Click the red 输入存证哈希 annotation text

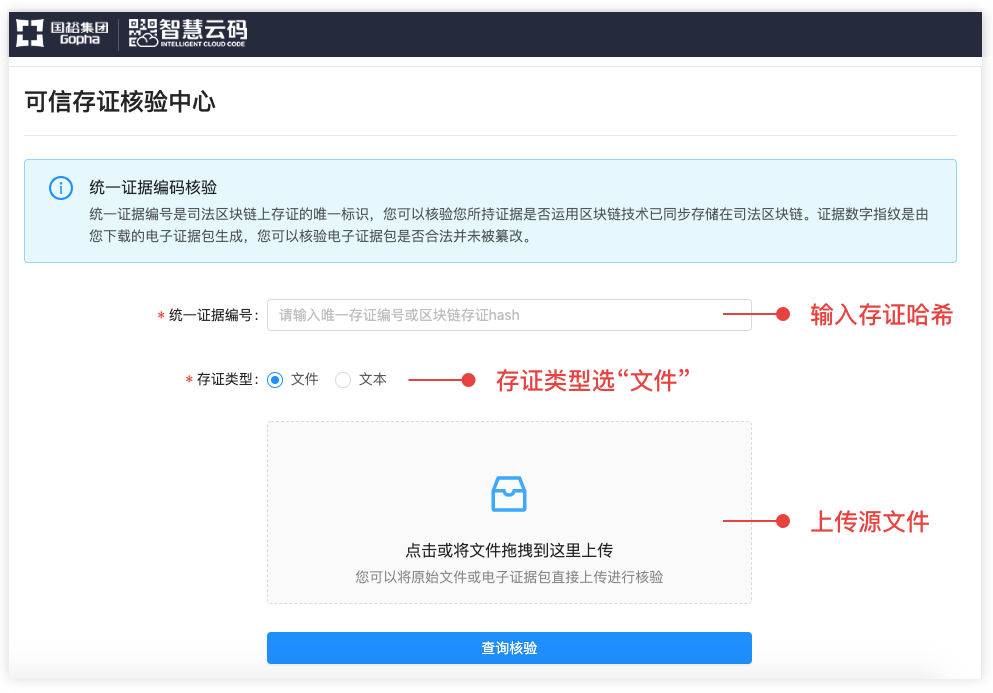point(881,315)
